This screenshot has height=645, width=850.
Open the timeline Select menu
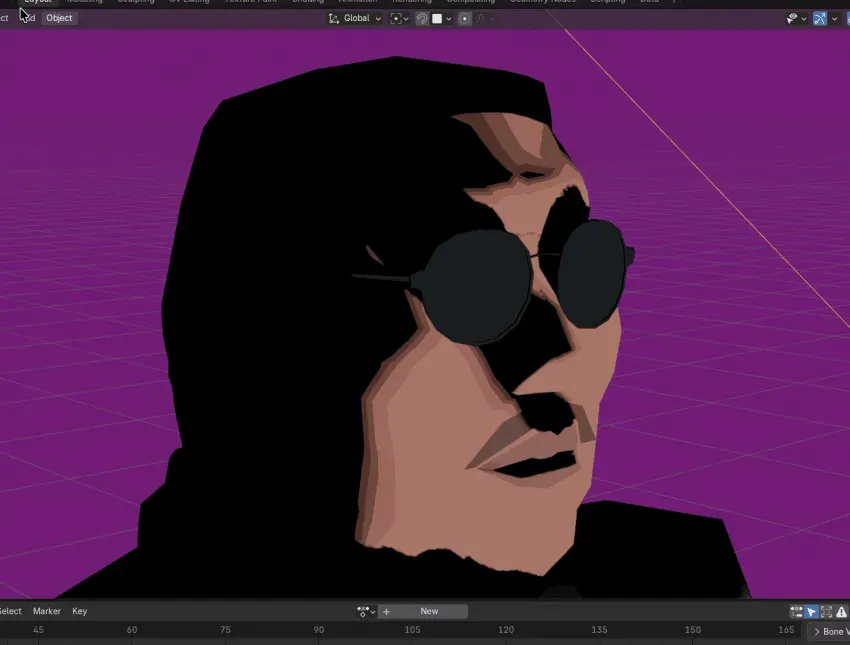(10, 611)
